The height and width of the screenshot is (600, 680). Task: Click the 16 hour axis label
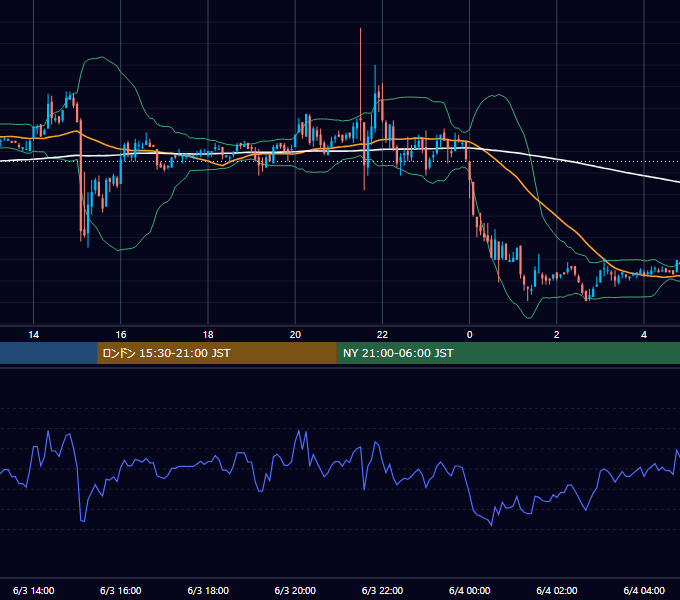121,335
